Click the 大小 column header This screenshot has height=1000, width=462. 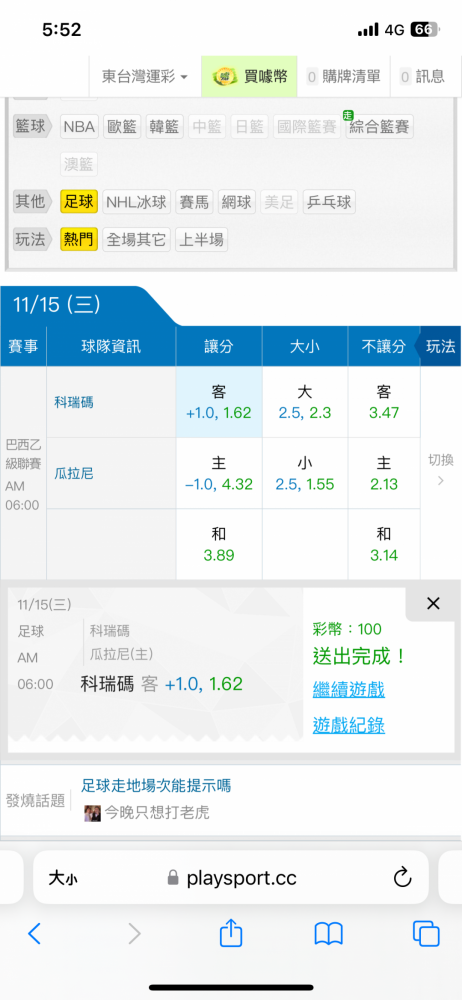[305, 346]
